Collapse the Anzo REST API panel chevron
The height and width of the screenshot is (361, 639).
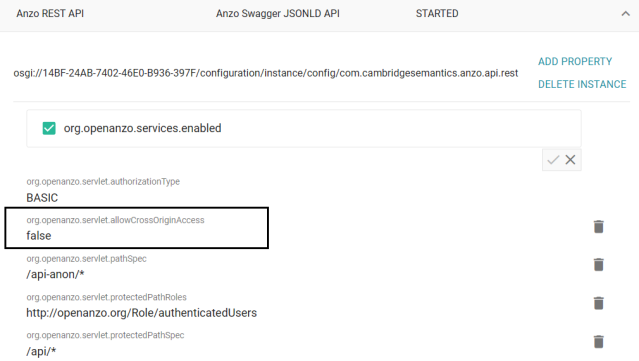pyautogui.click(x=626, y=14)
